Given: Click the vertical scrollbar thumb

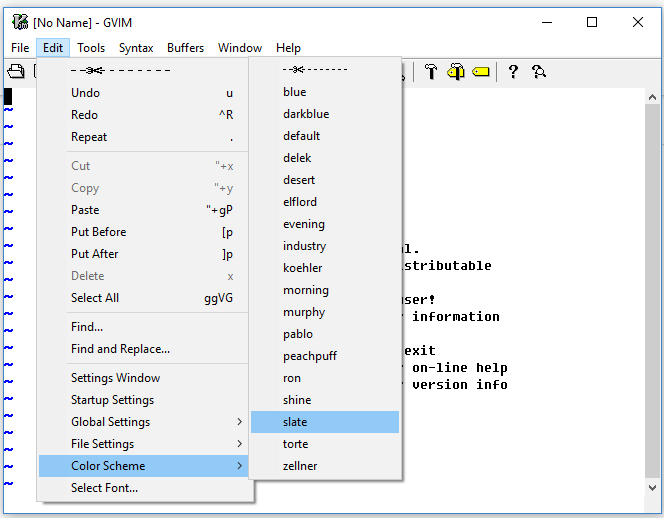Looking at the screenshot, I should click(652, 291).
